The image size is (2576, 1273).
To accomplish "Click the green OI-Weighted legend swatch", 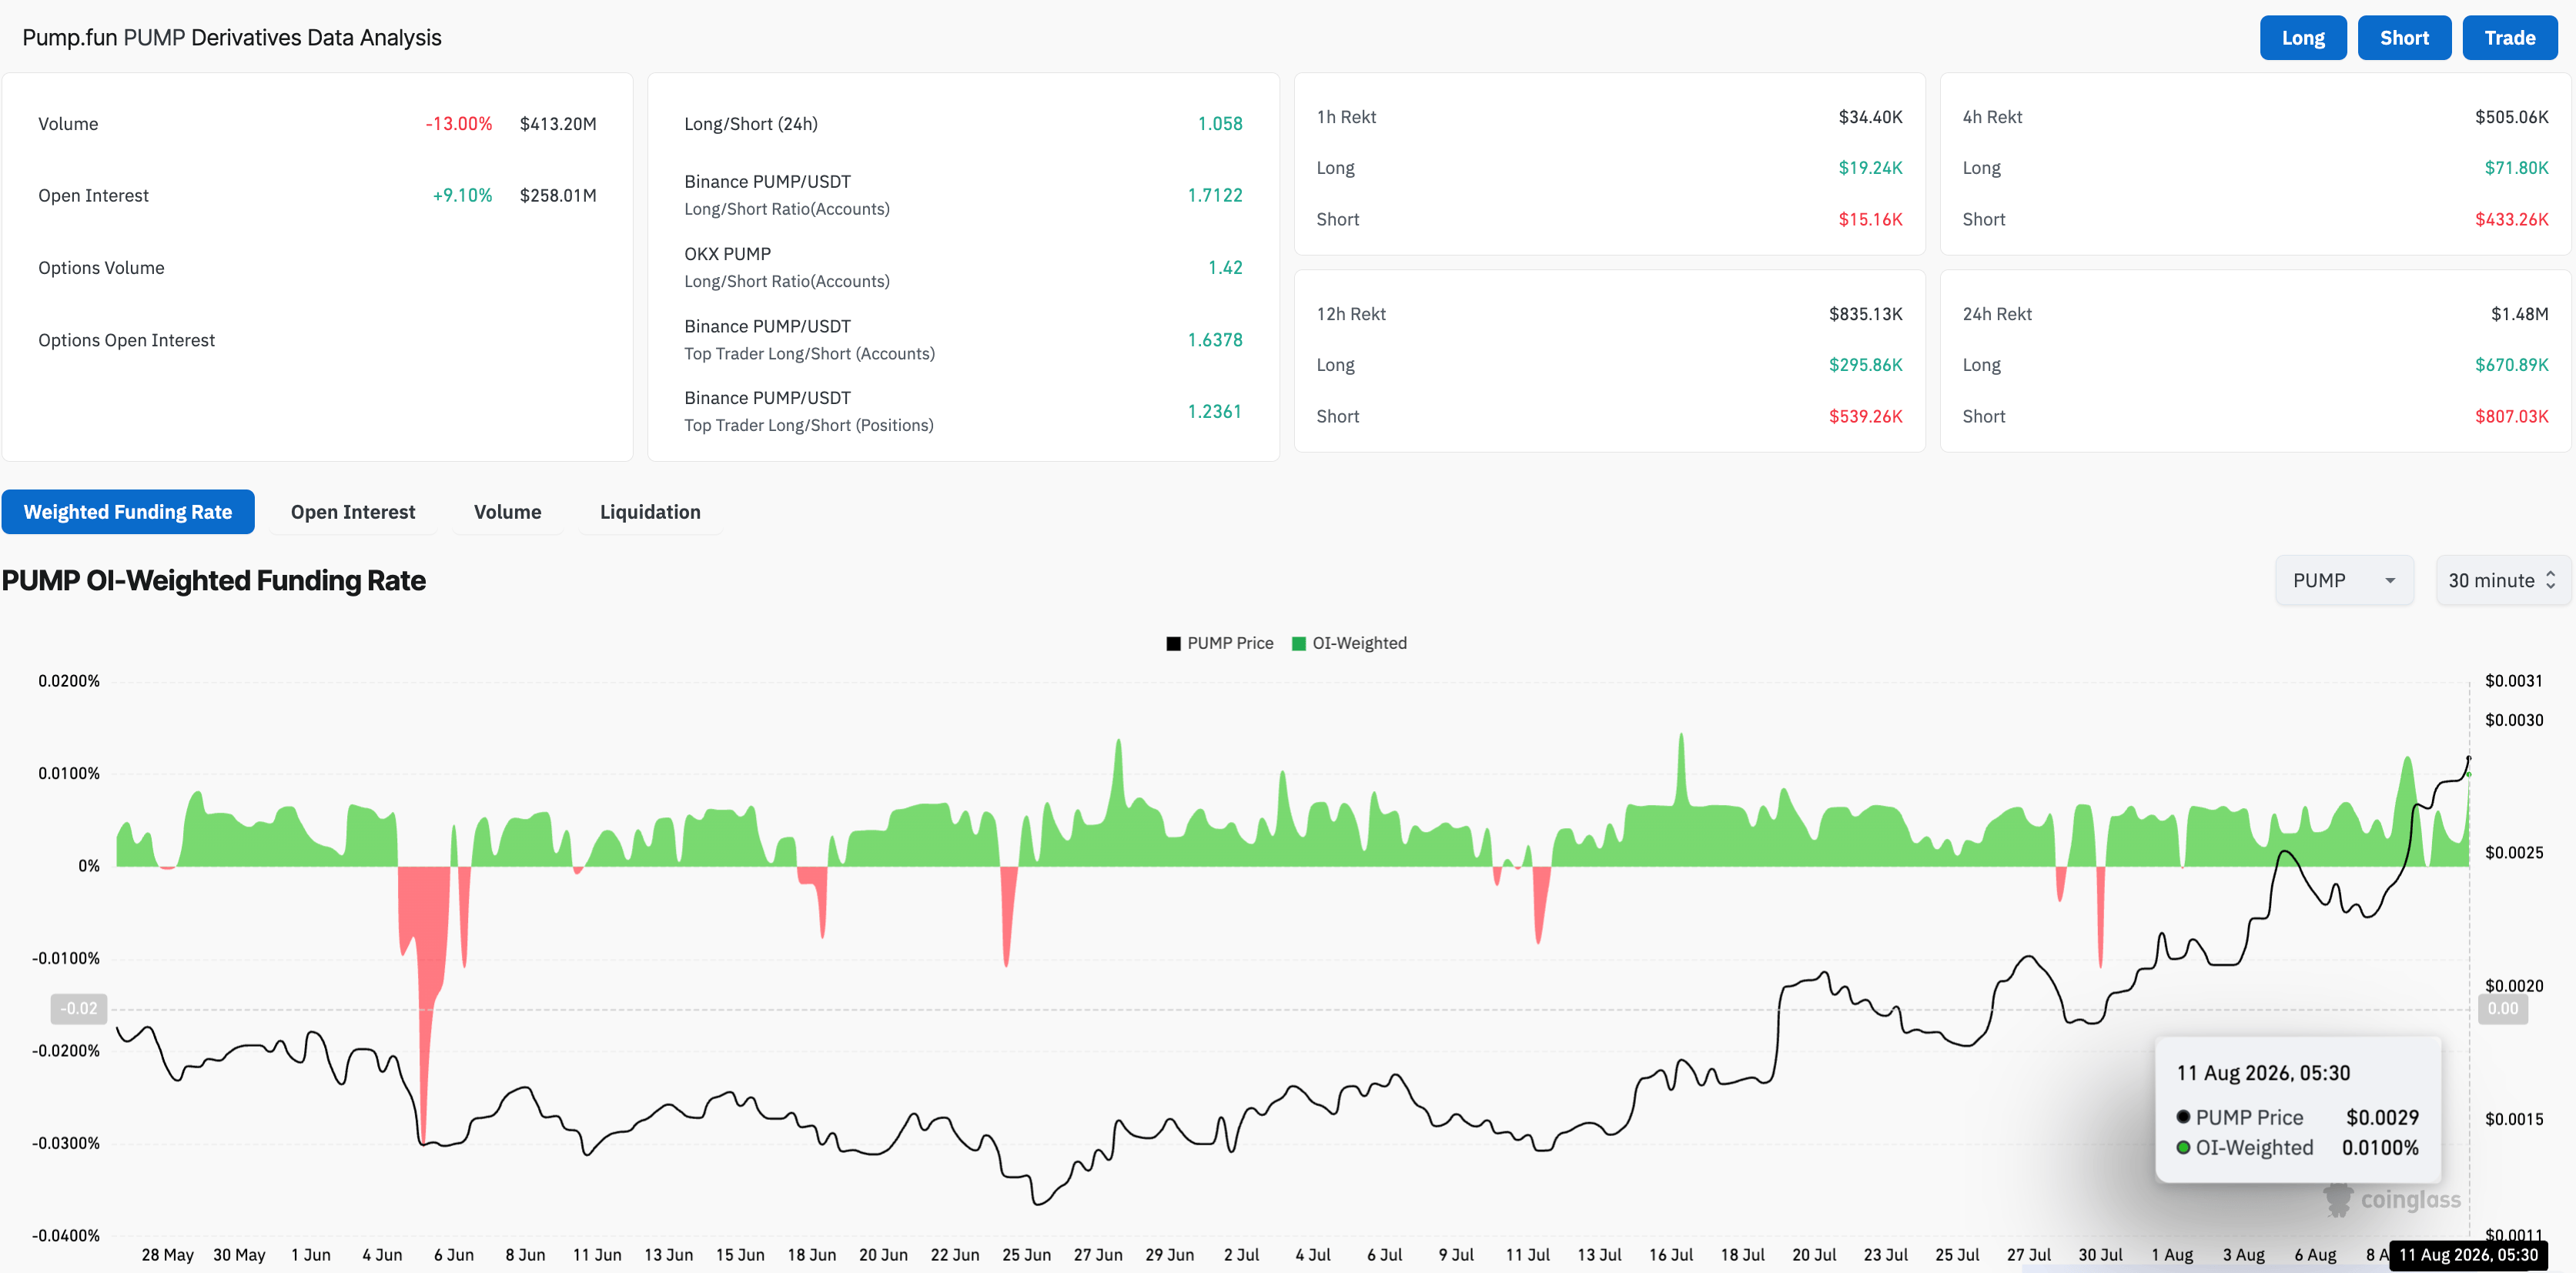I will pyautogui.click(x=1299, y=644).
